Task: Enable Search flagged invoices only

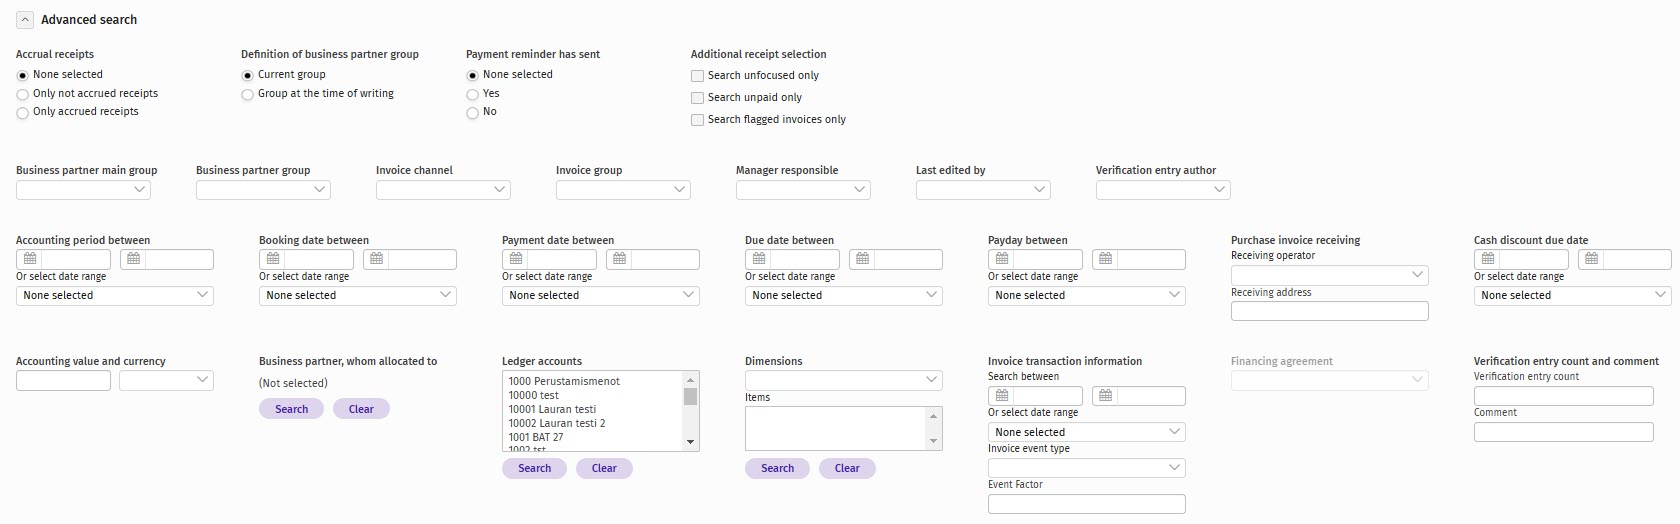Action: pos(698,120)
